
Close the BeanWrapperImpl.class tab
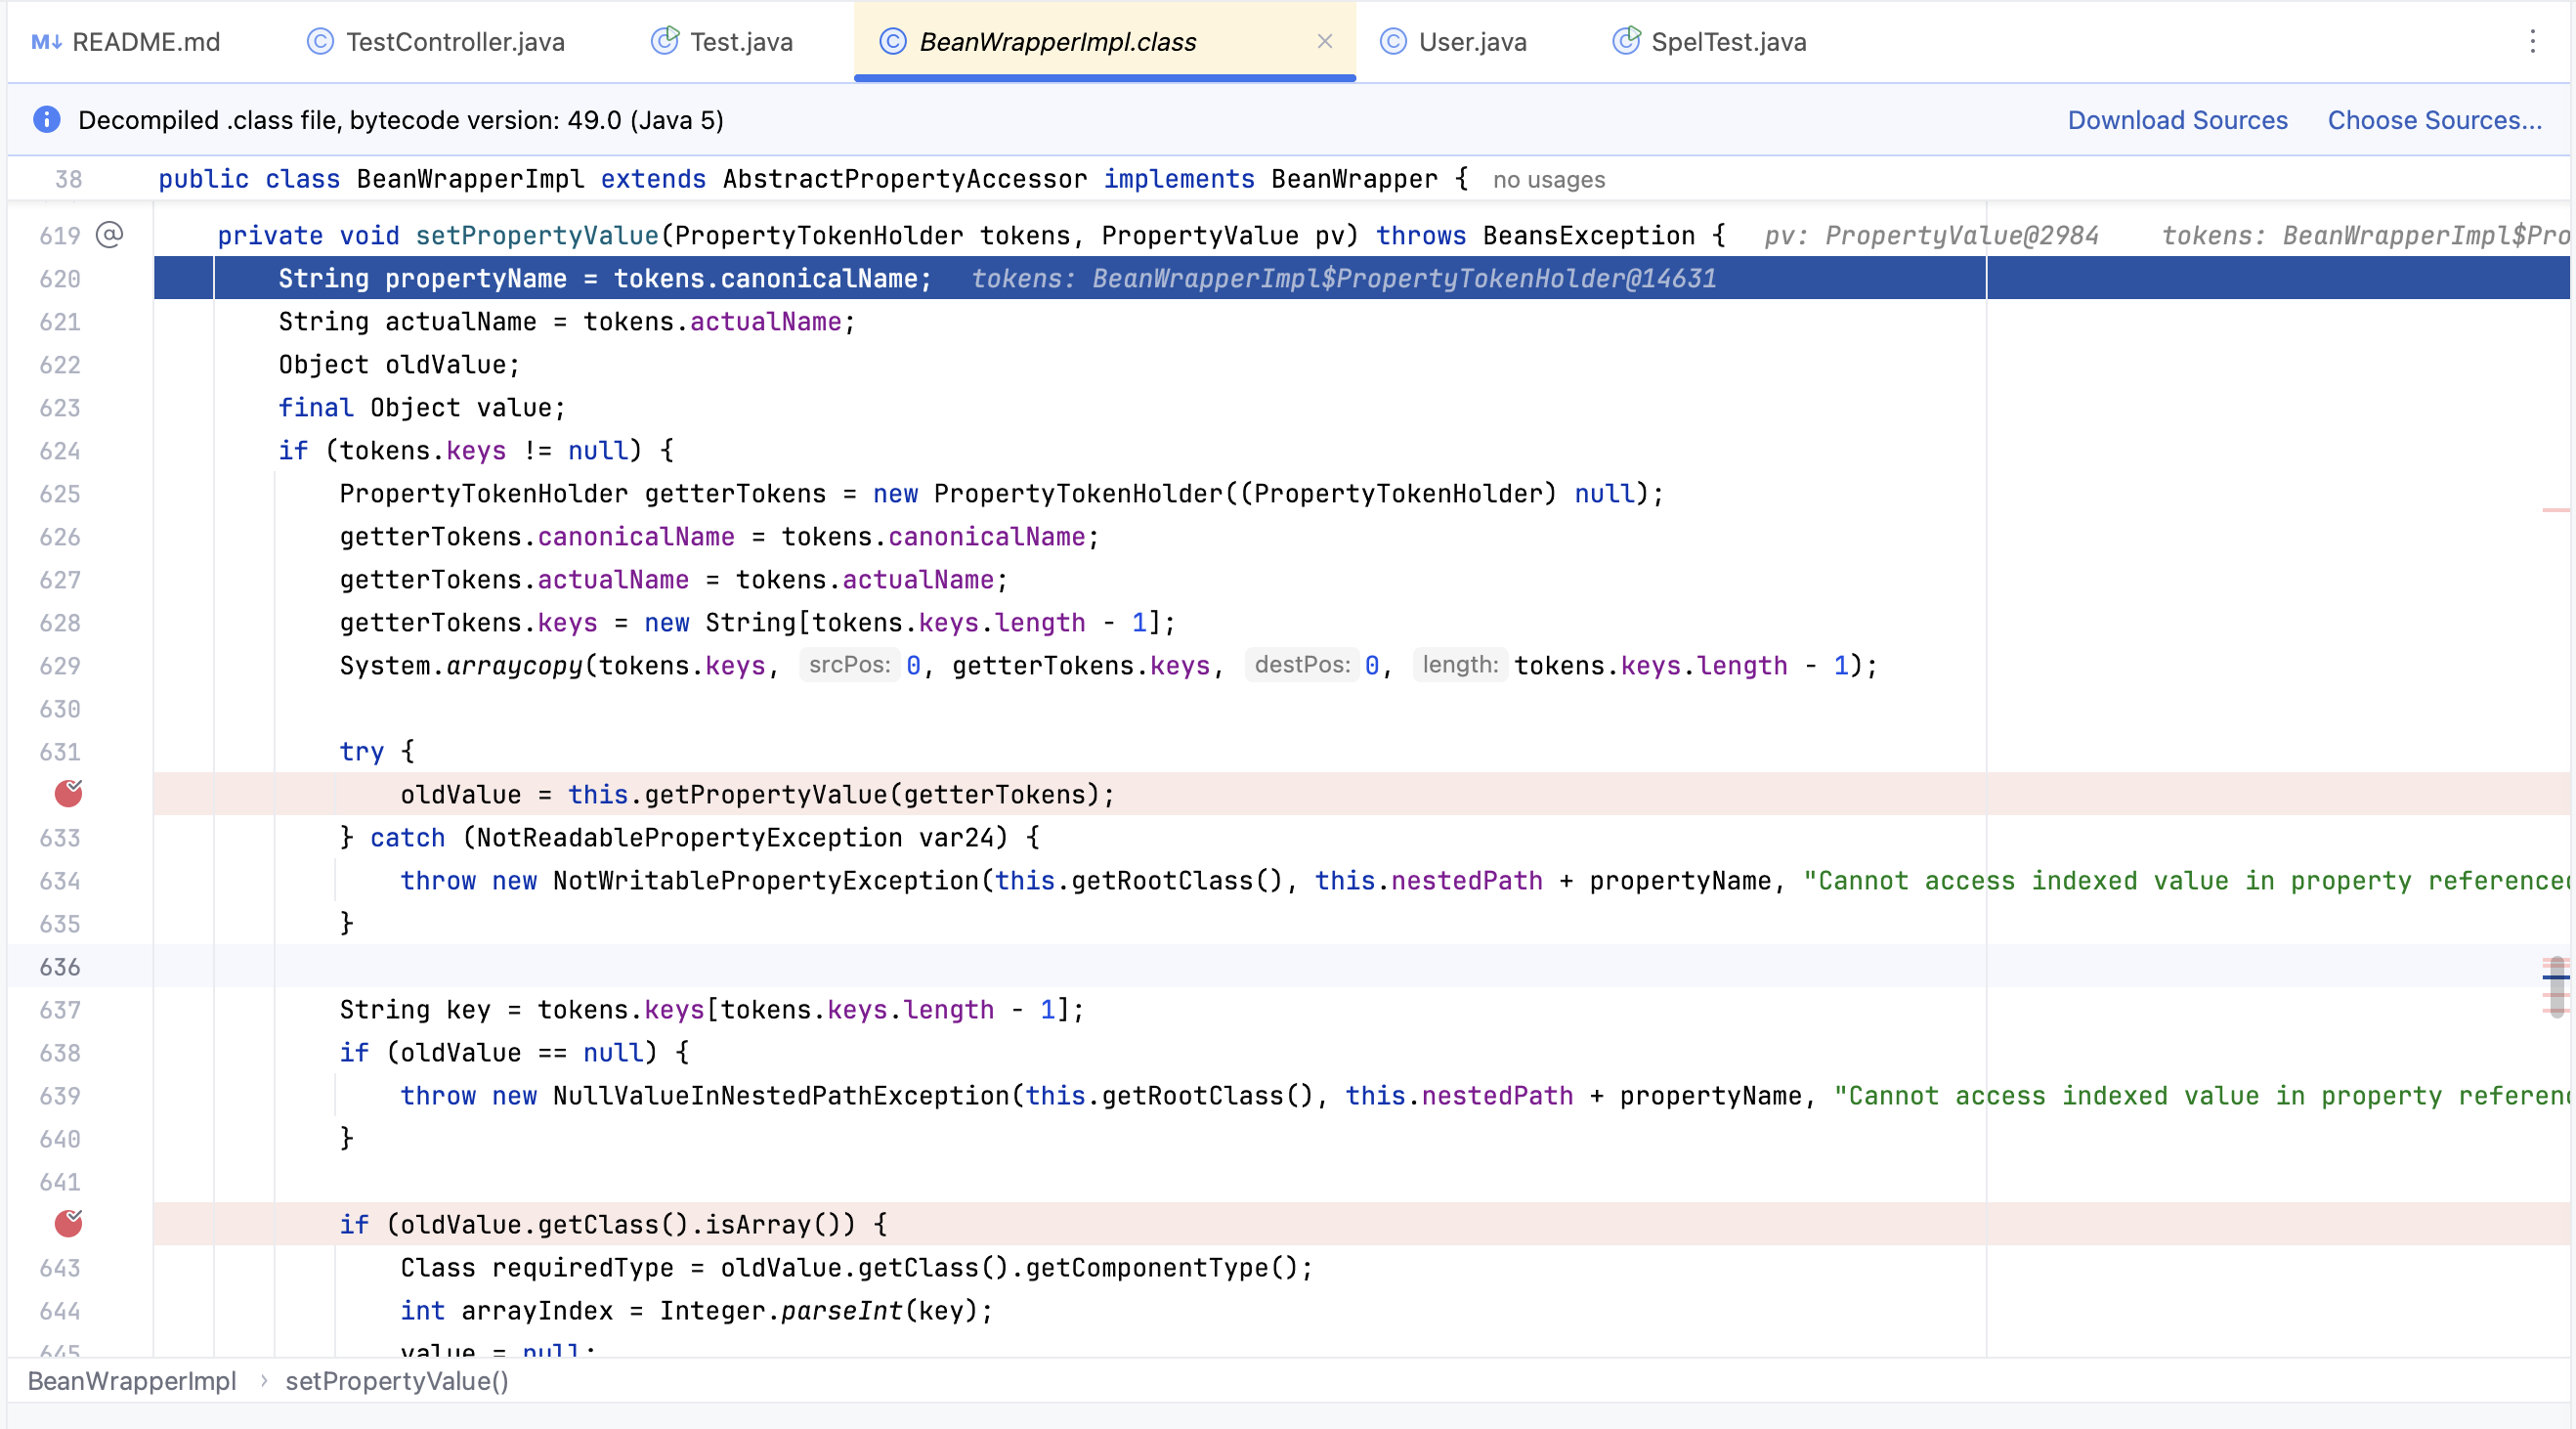coord(1324,42)
